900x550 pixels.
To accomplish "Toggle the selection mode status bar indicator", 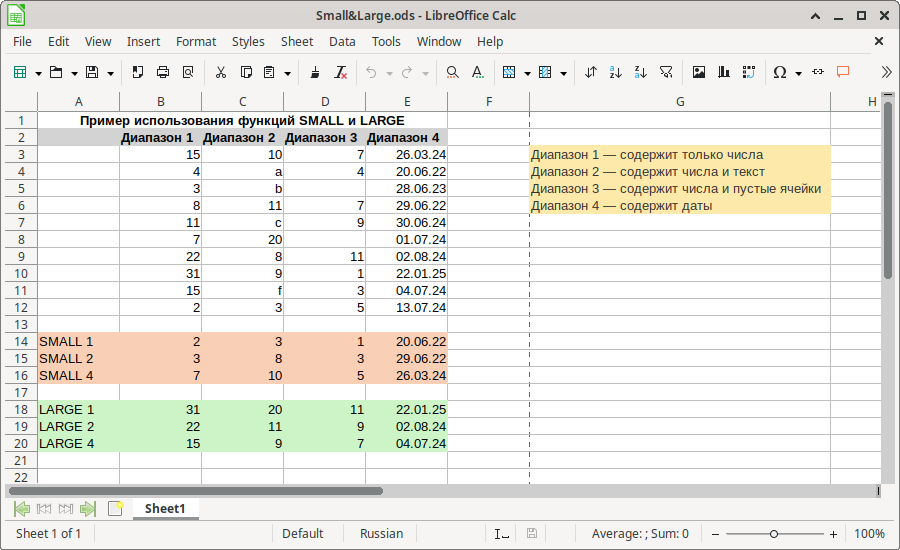I will (502, 534).
